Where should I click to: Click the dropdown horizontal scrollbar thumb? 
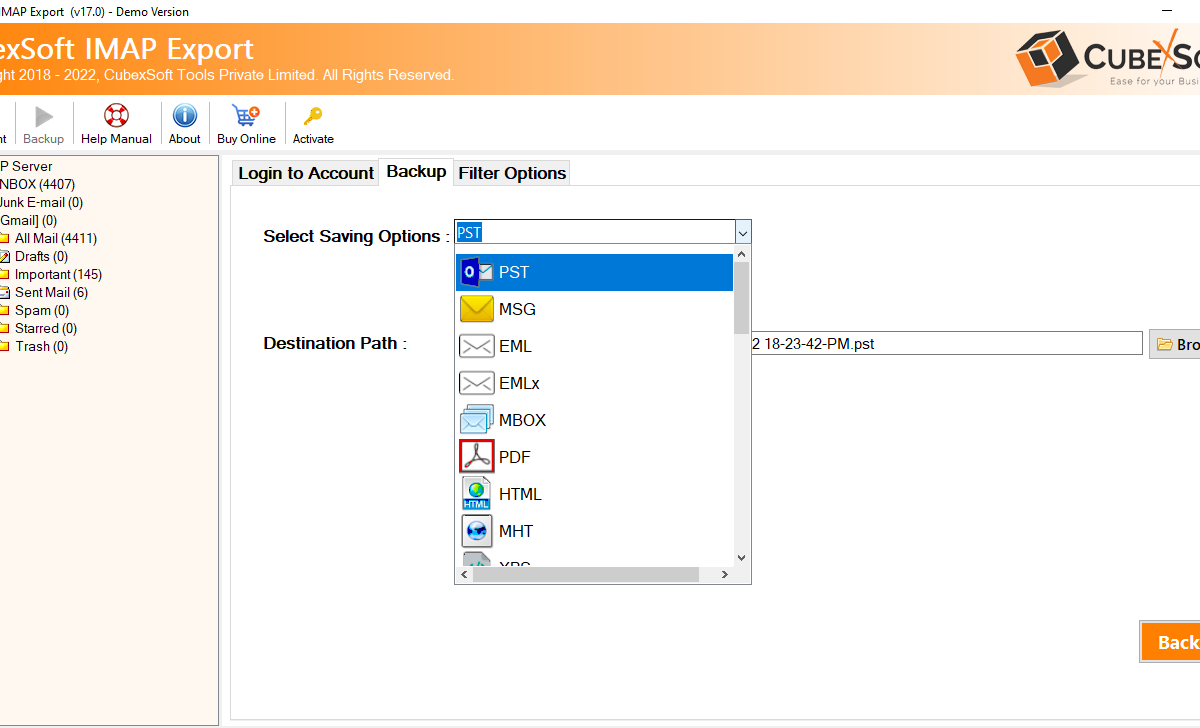585,575
